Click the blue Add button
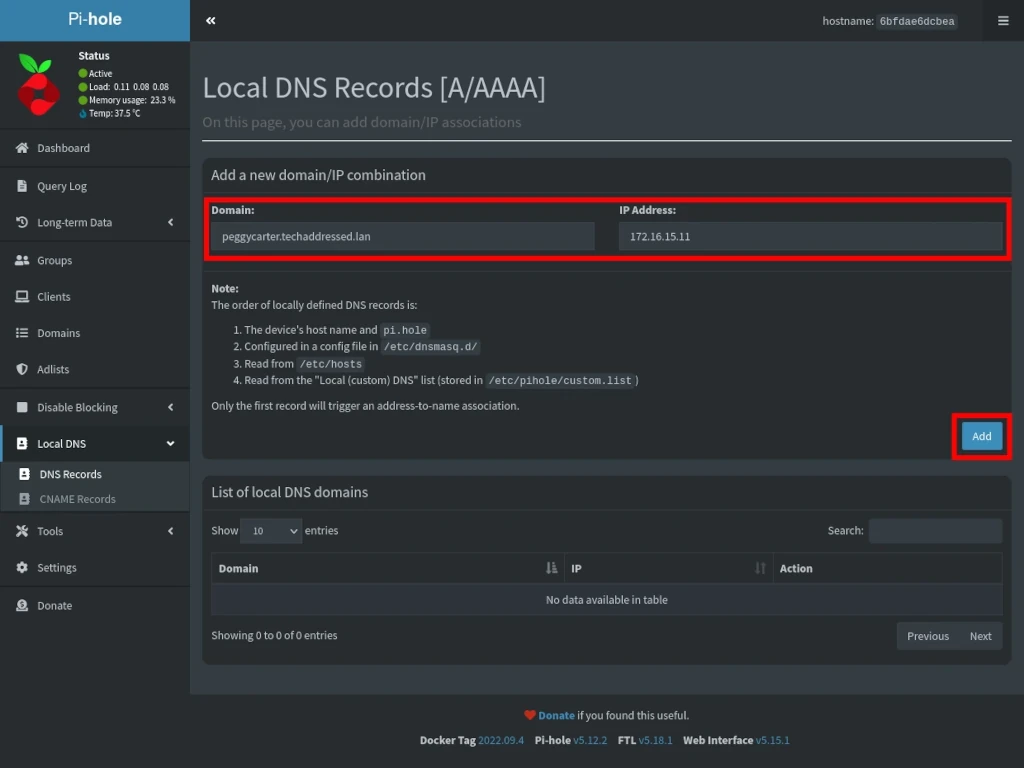 pyautogui.click(x=982, y=436)
